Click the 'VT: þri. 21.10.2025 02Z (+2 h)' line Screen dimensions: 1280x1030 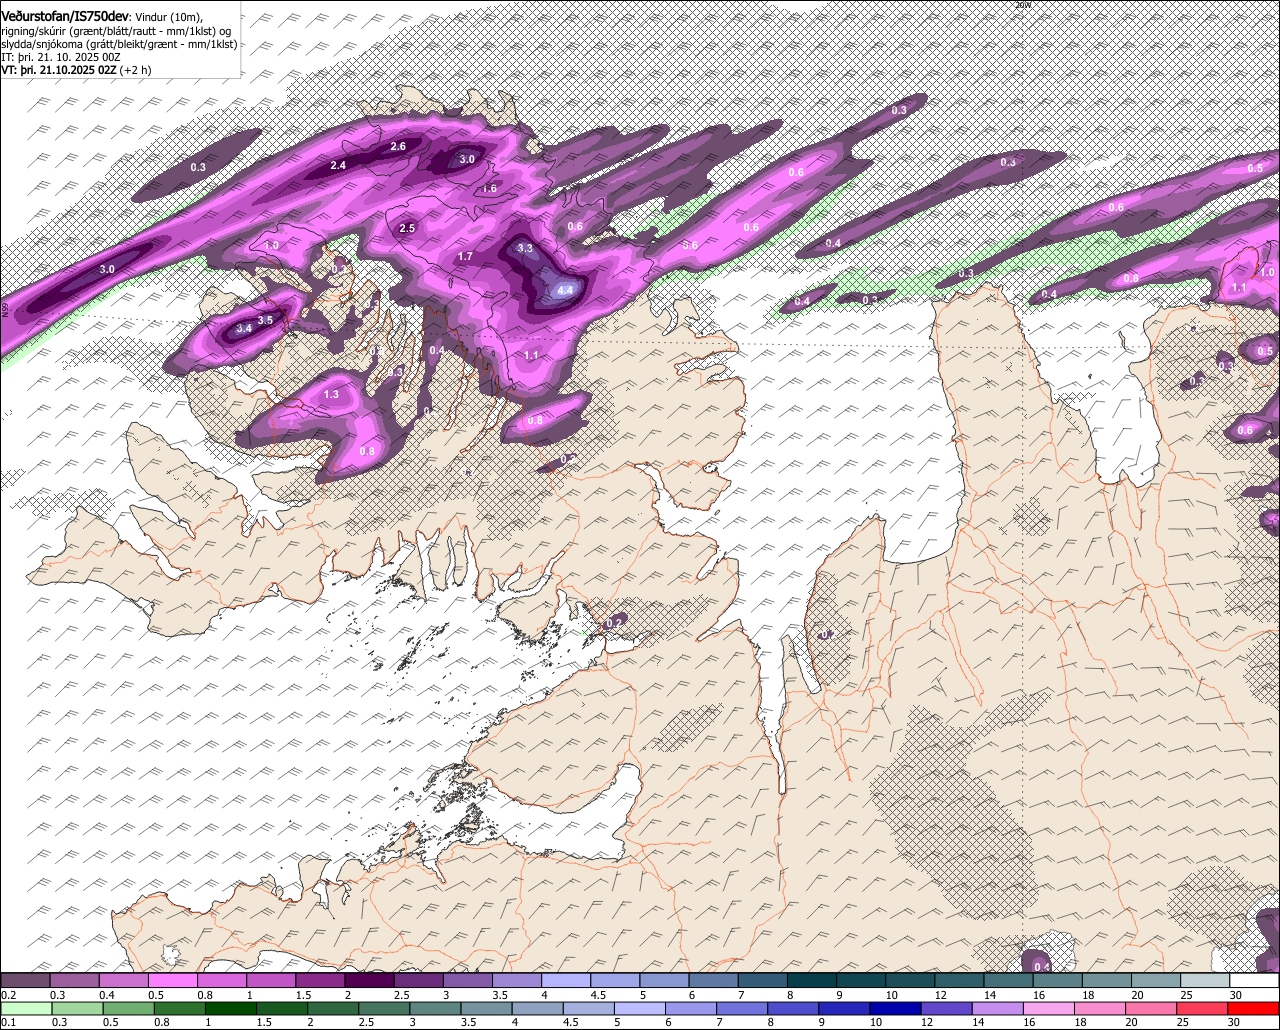[76, 70]
